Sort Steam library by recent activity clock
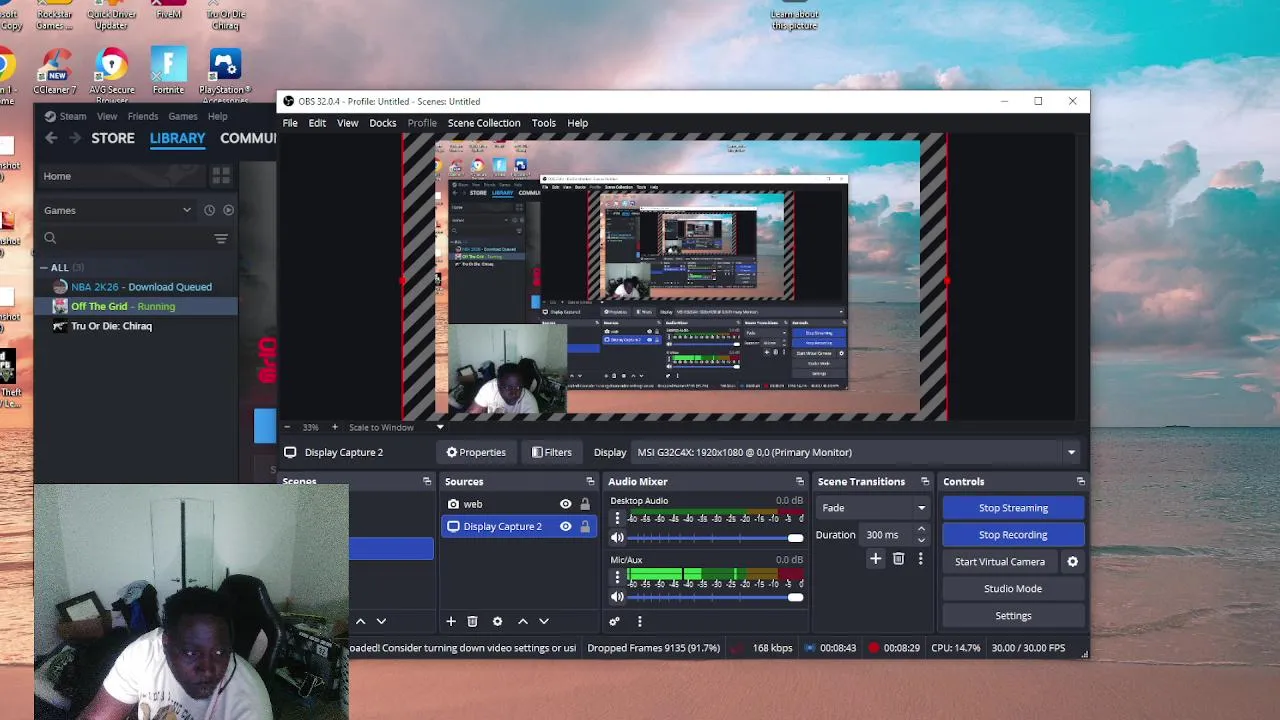 tap(209, 210)
